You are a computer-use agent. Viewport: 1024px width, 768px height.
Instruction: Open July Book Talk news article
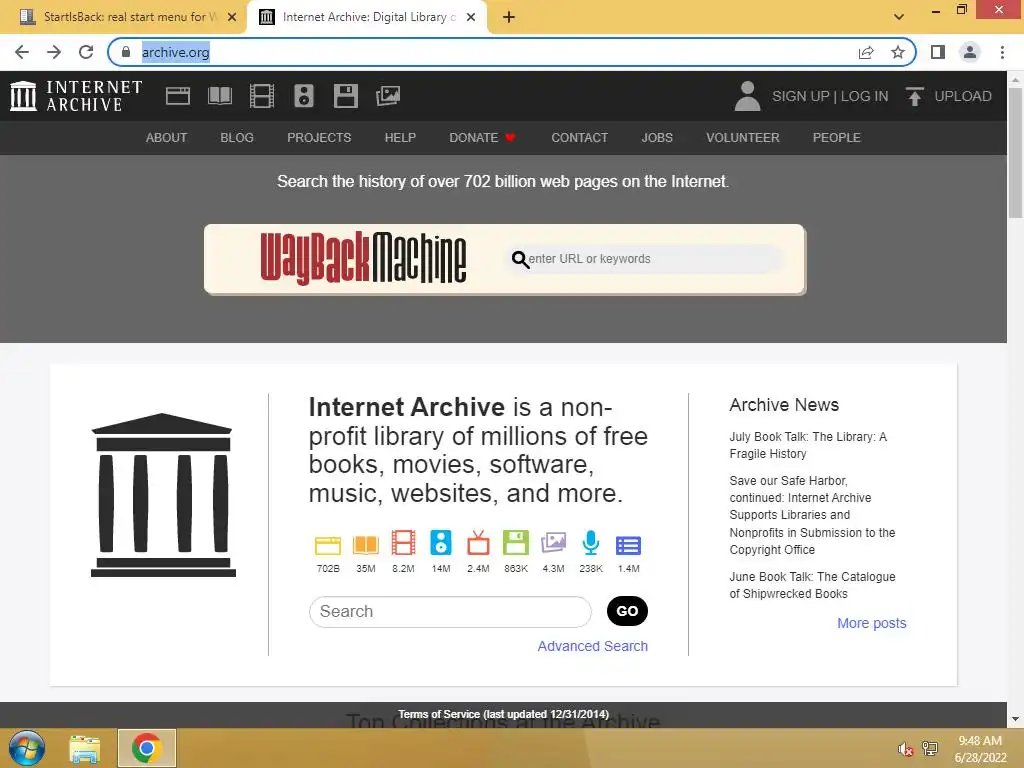[808, 445]
